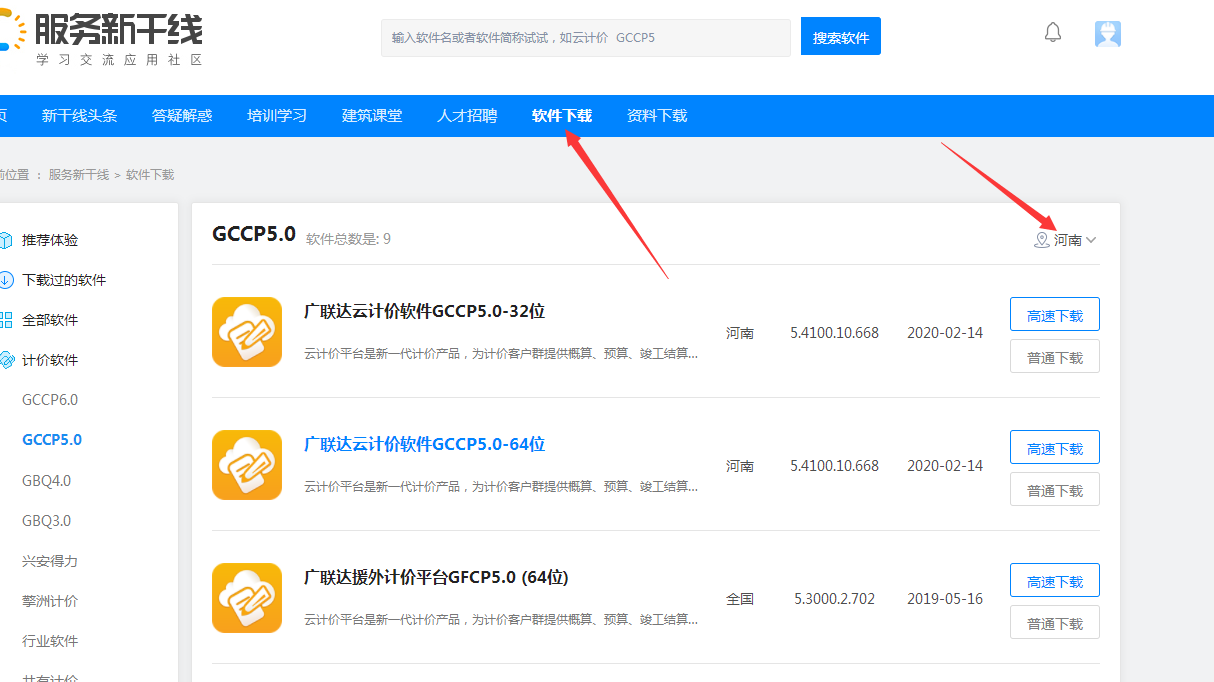
Task: Select GCCP6.0 in sidebar list
Action: pyautogui.click(x=50, y=400)
